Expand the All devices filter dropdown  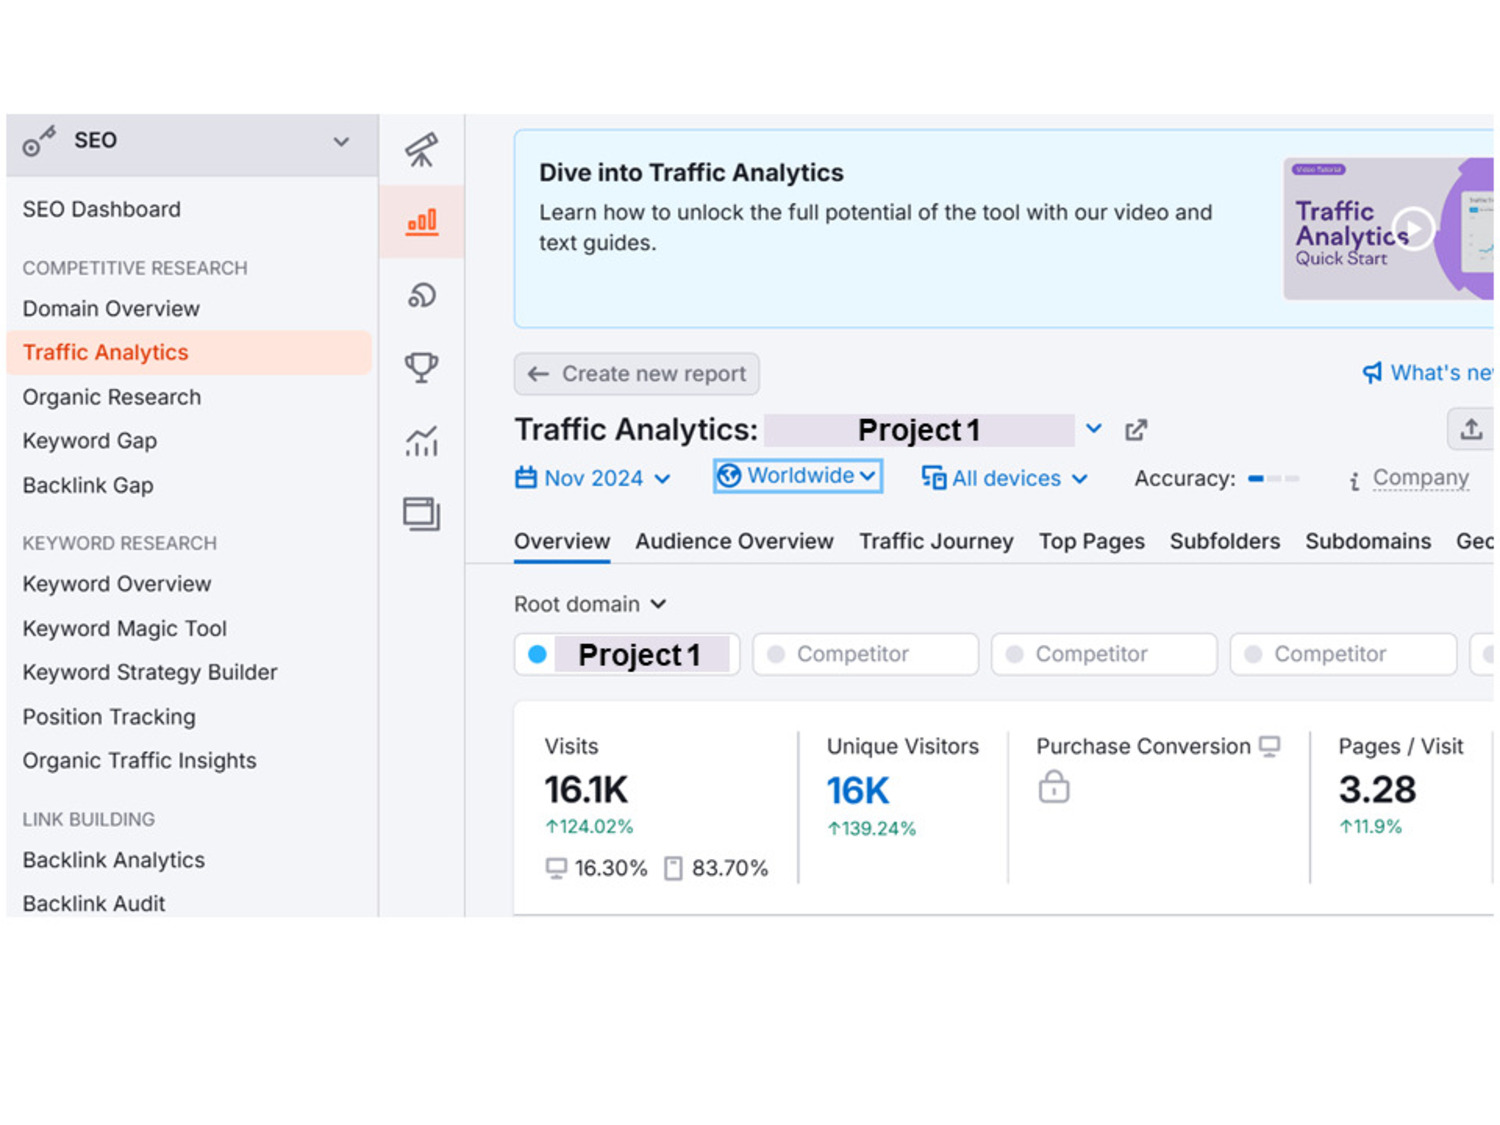click(x=1004, y=478)
